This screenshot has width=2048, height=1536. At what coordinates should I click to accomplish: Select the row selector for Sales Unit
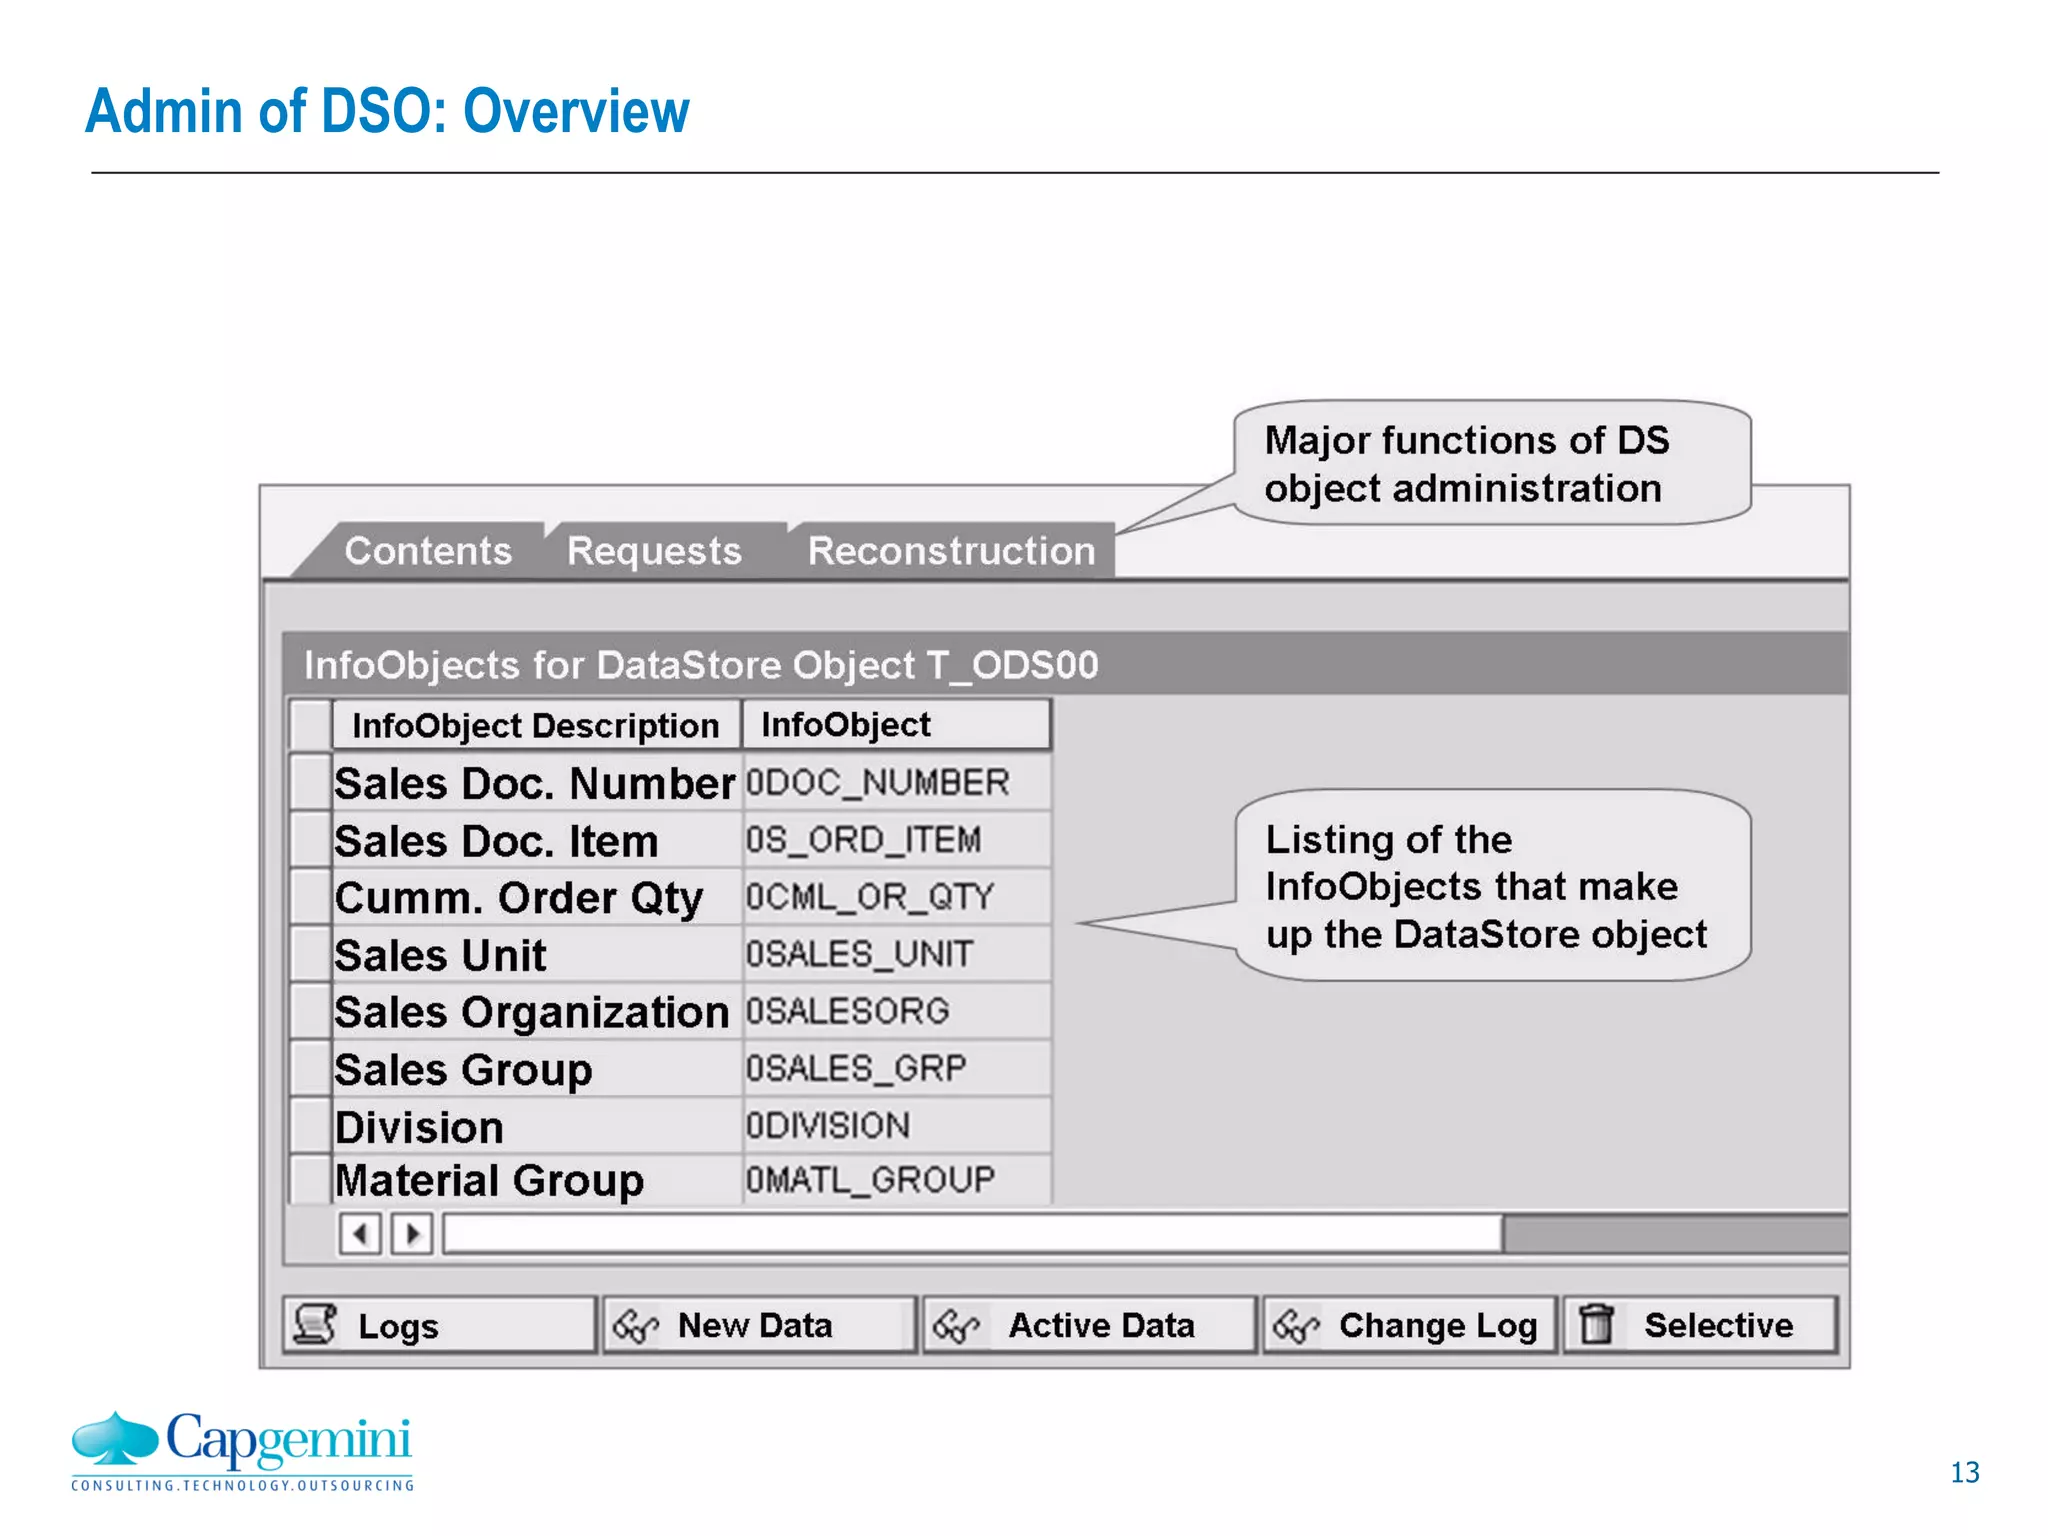pos(310,954)
